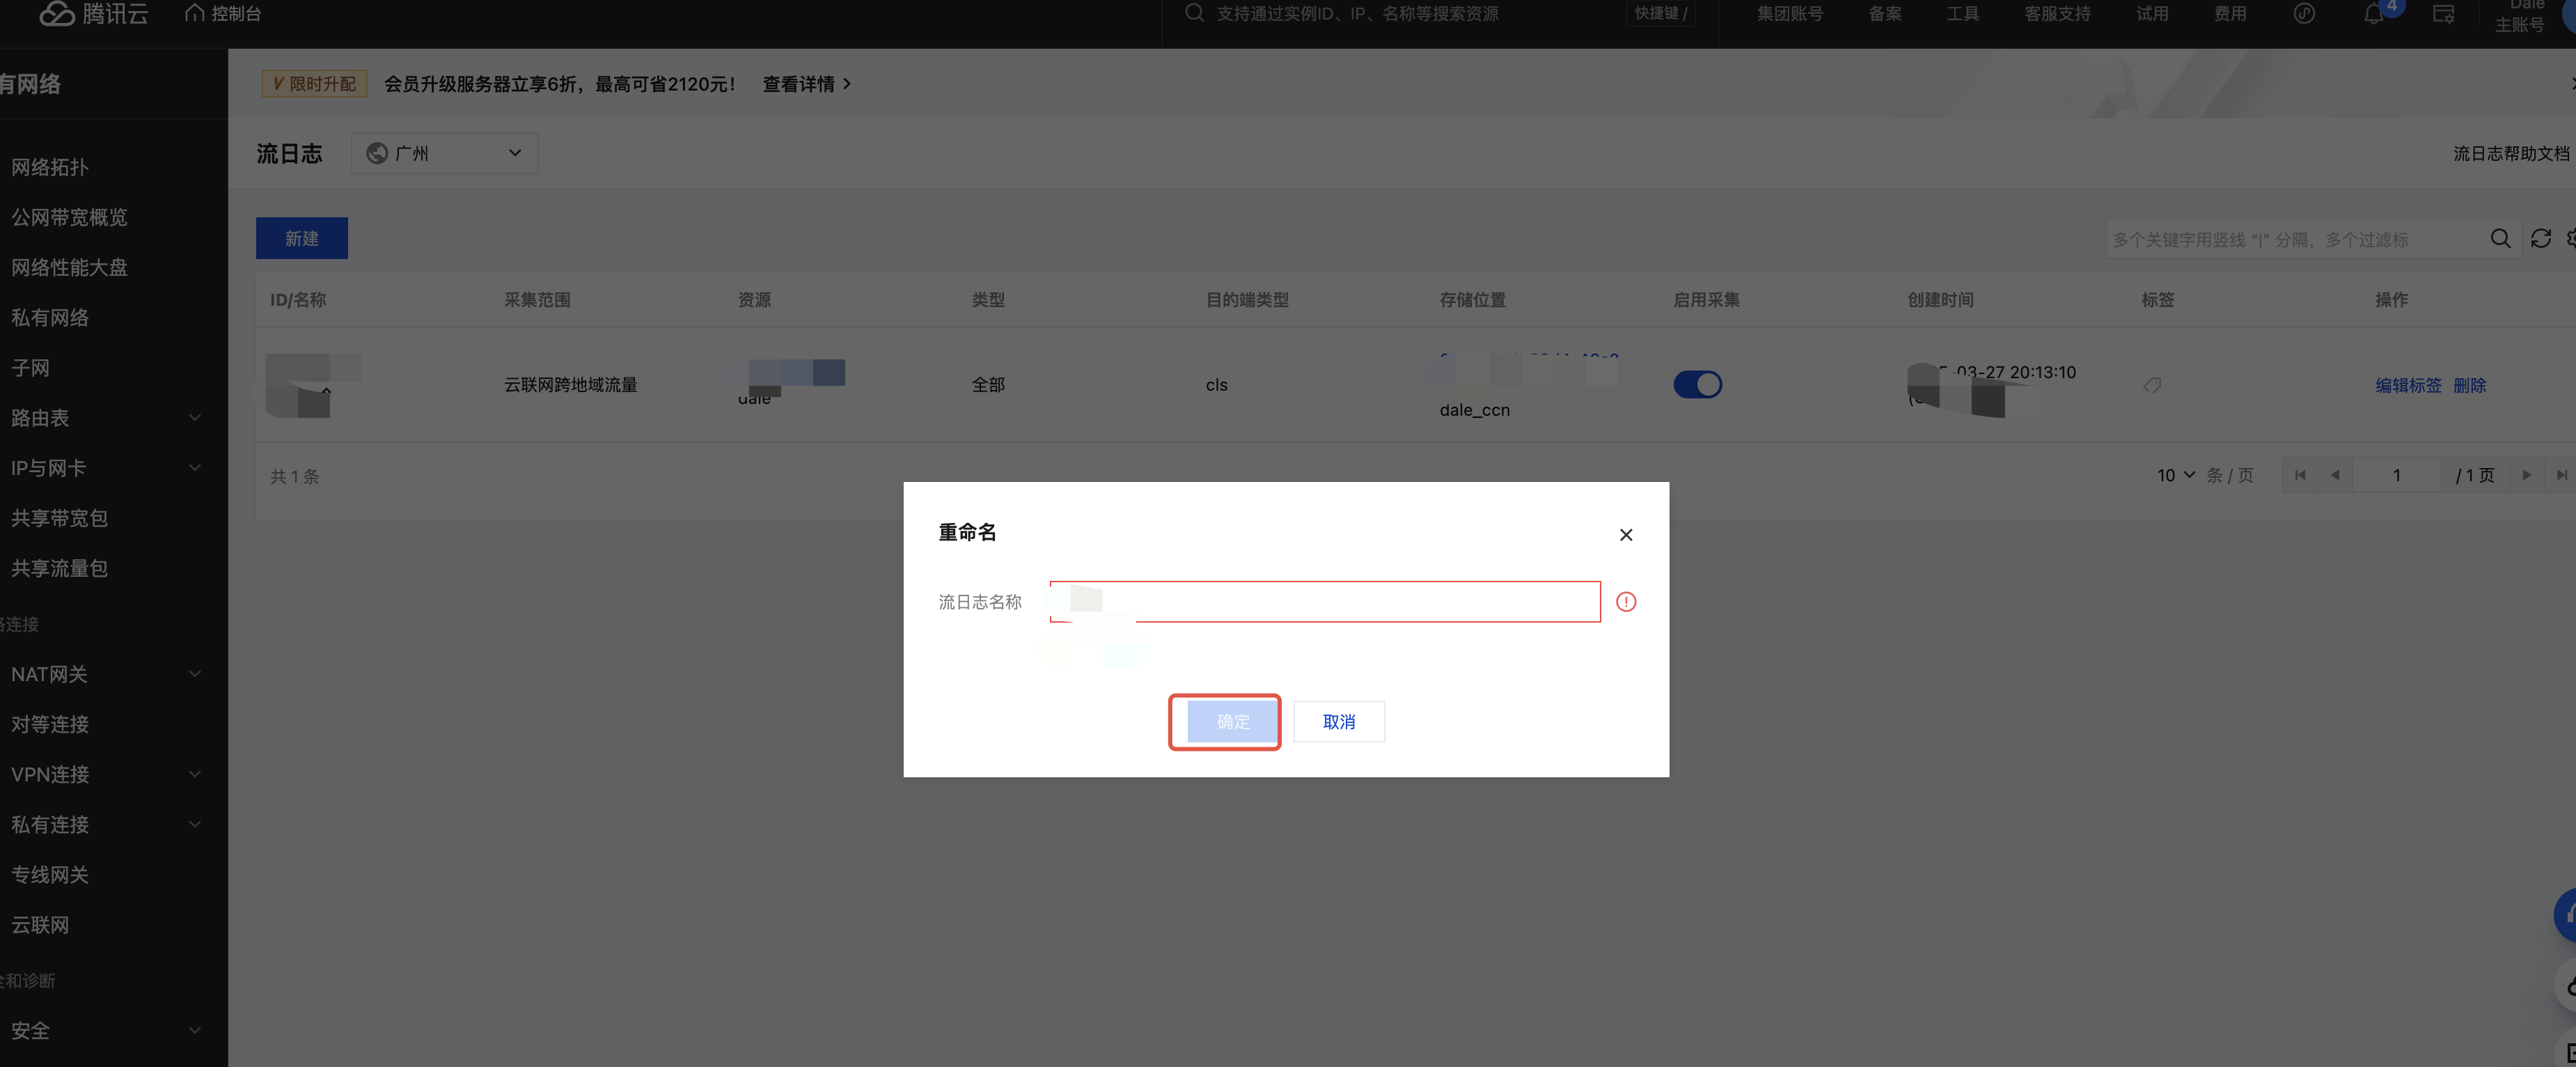Open 试用 in the top bar

(x=2152, y=13)
